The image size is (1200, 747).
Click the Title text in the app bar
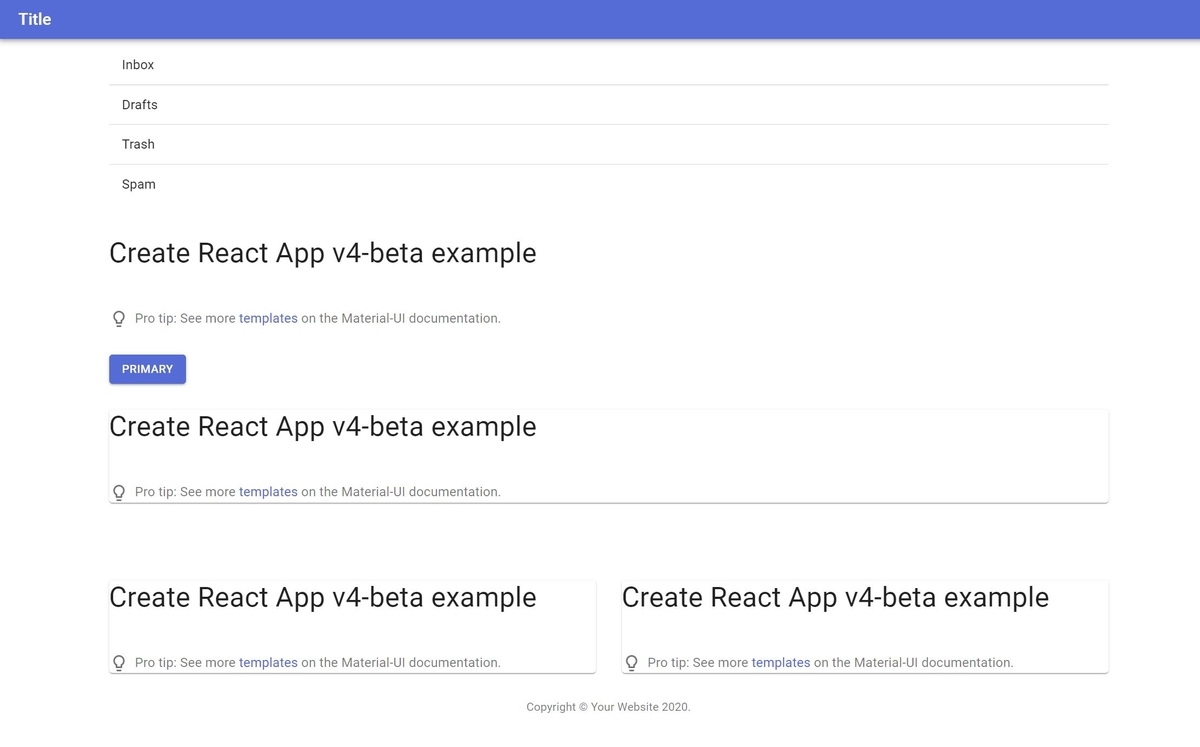(x=35, y=19)
